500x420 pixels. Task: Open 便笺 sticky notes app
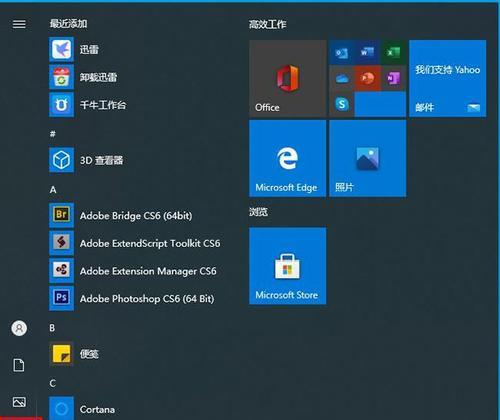point(61,354)
